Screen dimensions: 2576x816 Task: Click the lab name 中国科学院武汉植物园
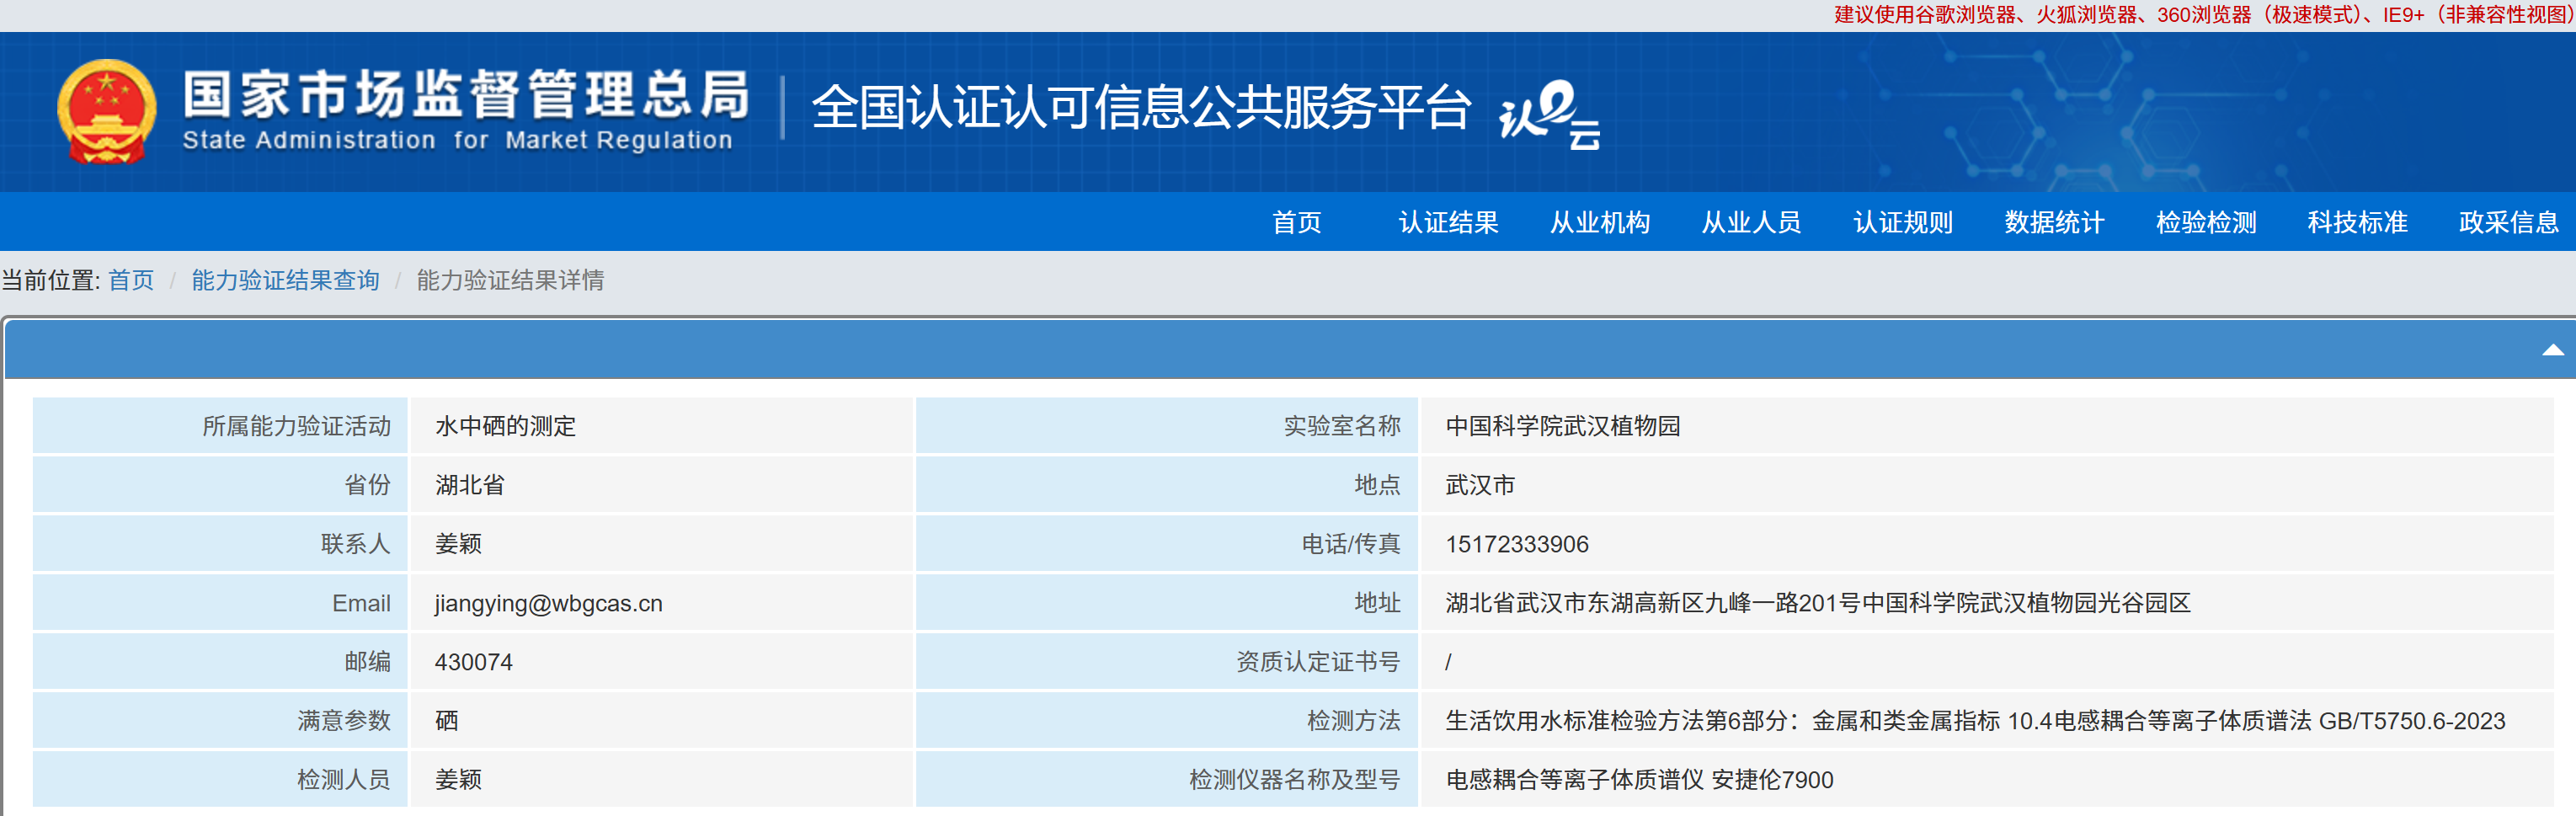pyautogui.click(x=1562, y=426)
